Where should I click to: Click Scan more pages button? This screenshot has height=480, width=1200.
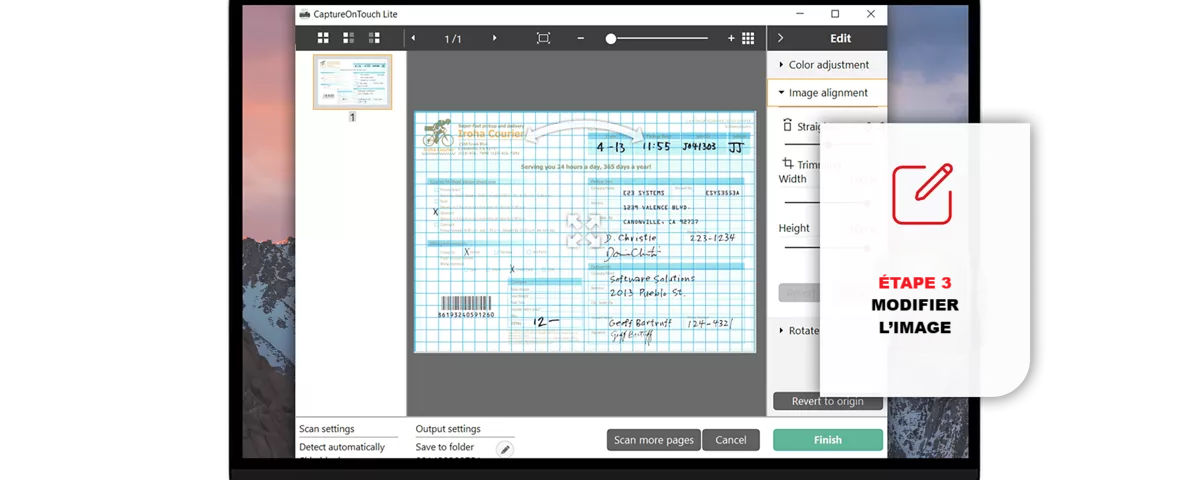[654, 440]
